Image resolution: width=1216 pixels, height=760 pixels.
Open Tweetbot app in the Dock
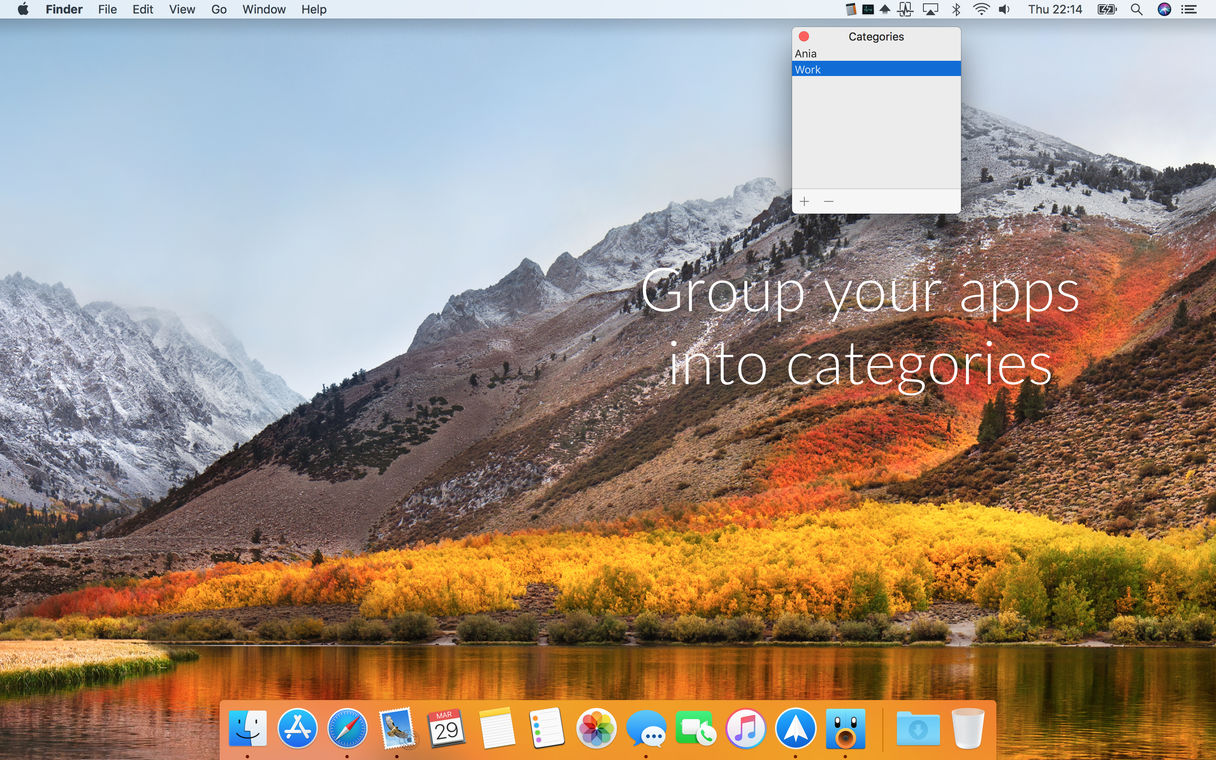click(845, 728)
